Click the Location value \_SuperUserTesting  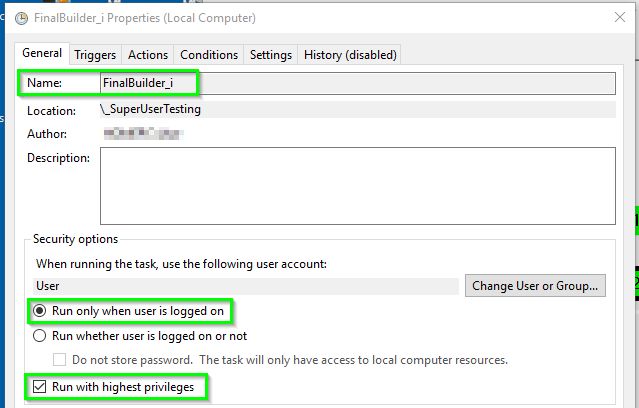(151, 109)
